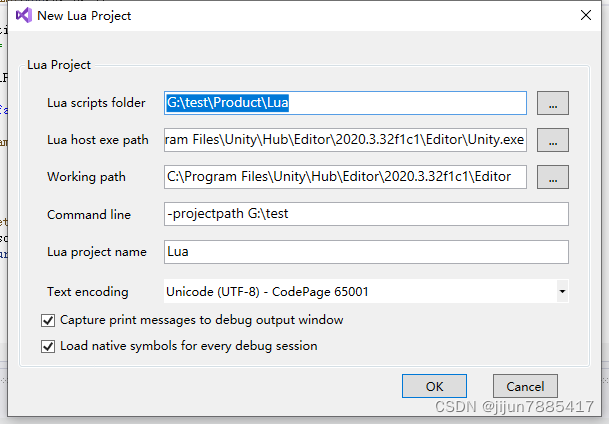Browse for the Lua scripts folder

click(553, 103)
